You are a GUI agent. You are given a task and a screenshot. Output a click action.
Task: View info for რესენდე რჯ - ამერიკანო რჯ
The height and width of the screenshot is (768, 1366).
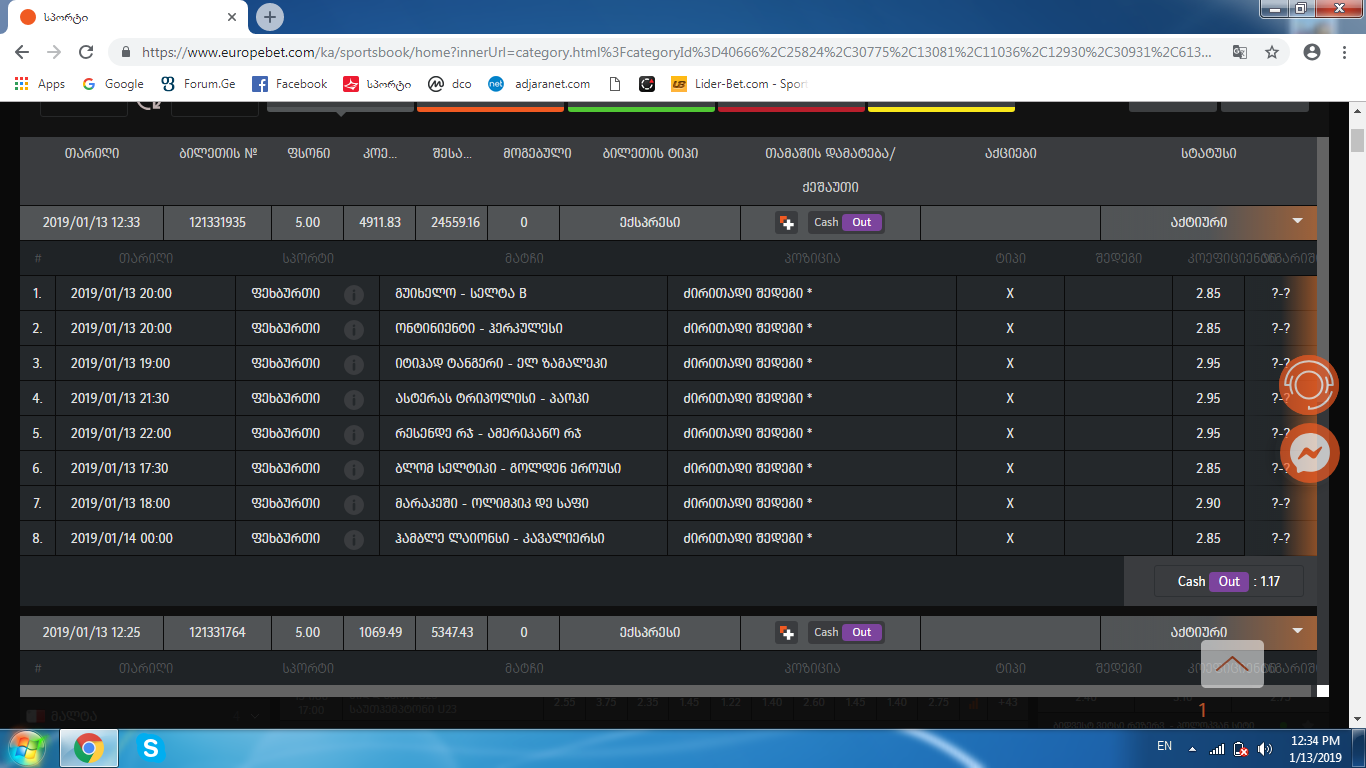click(353, 434)
